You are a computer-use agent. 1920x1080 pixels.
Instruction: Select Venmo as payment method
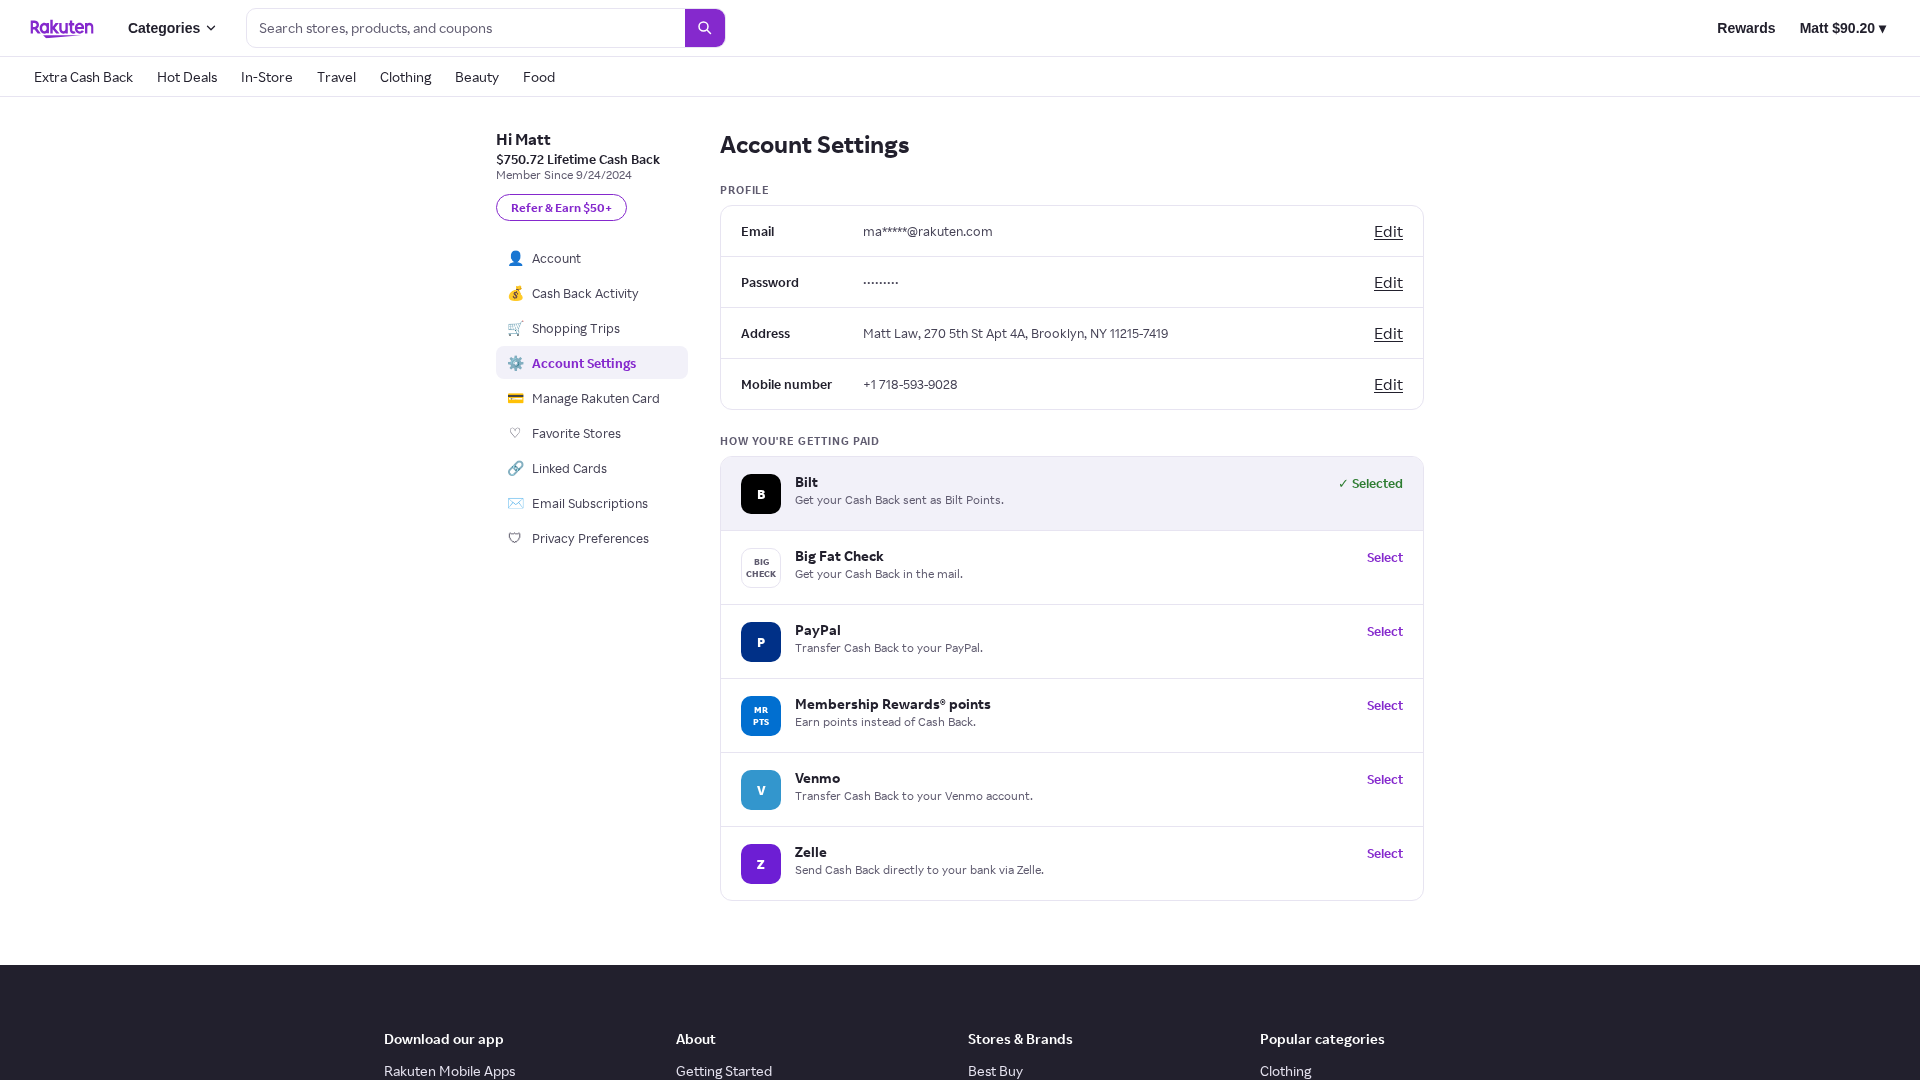[1385, 779]
